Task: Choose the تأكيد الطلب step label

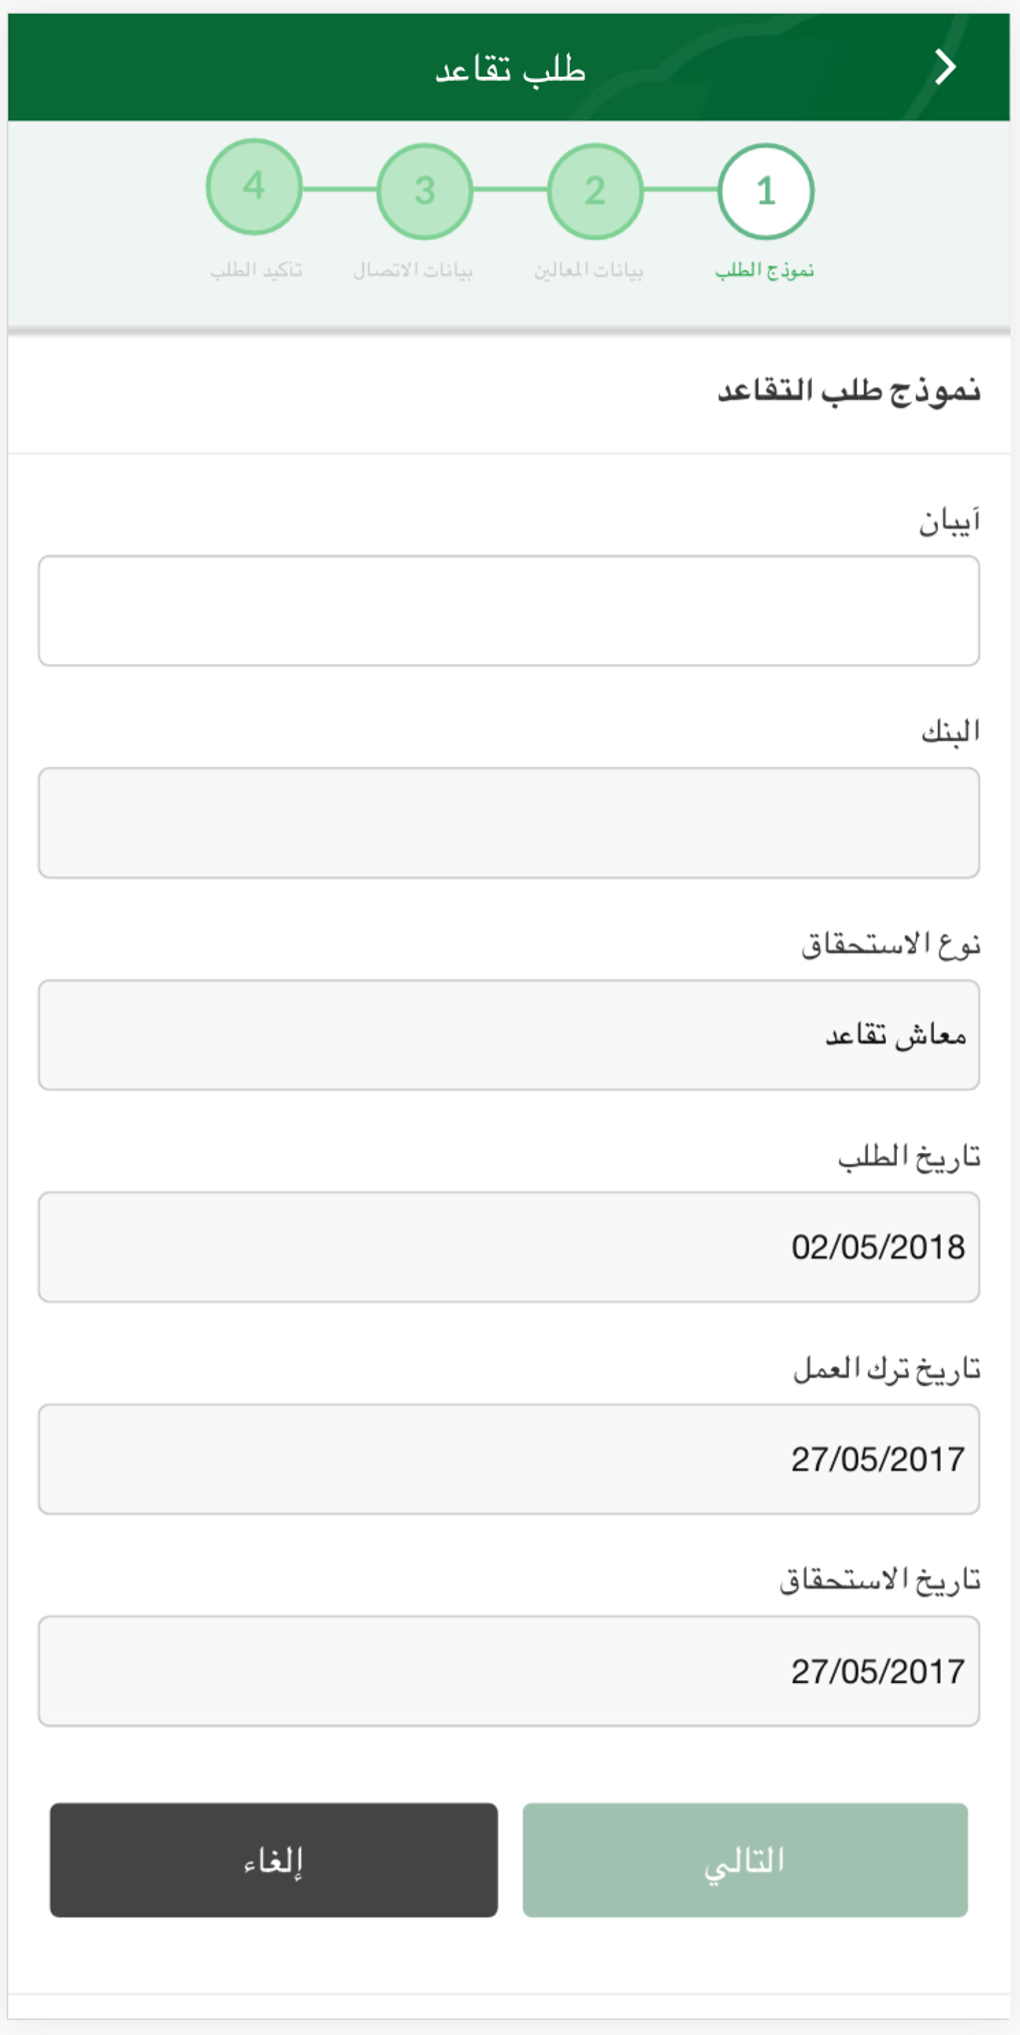Action: pos(256,270)
